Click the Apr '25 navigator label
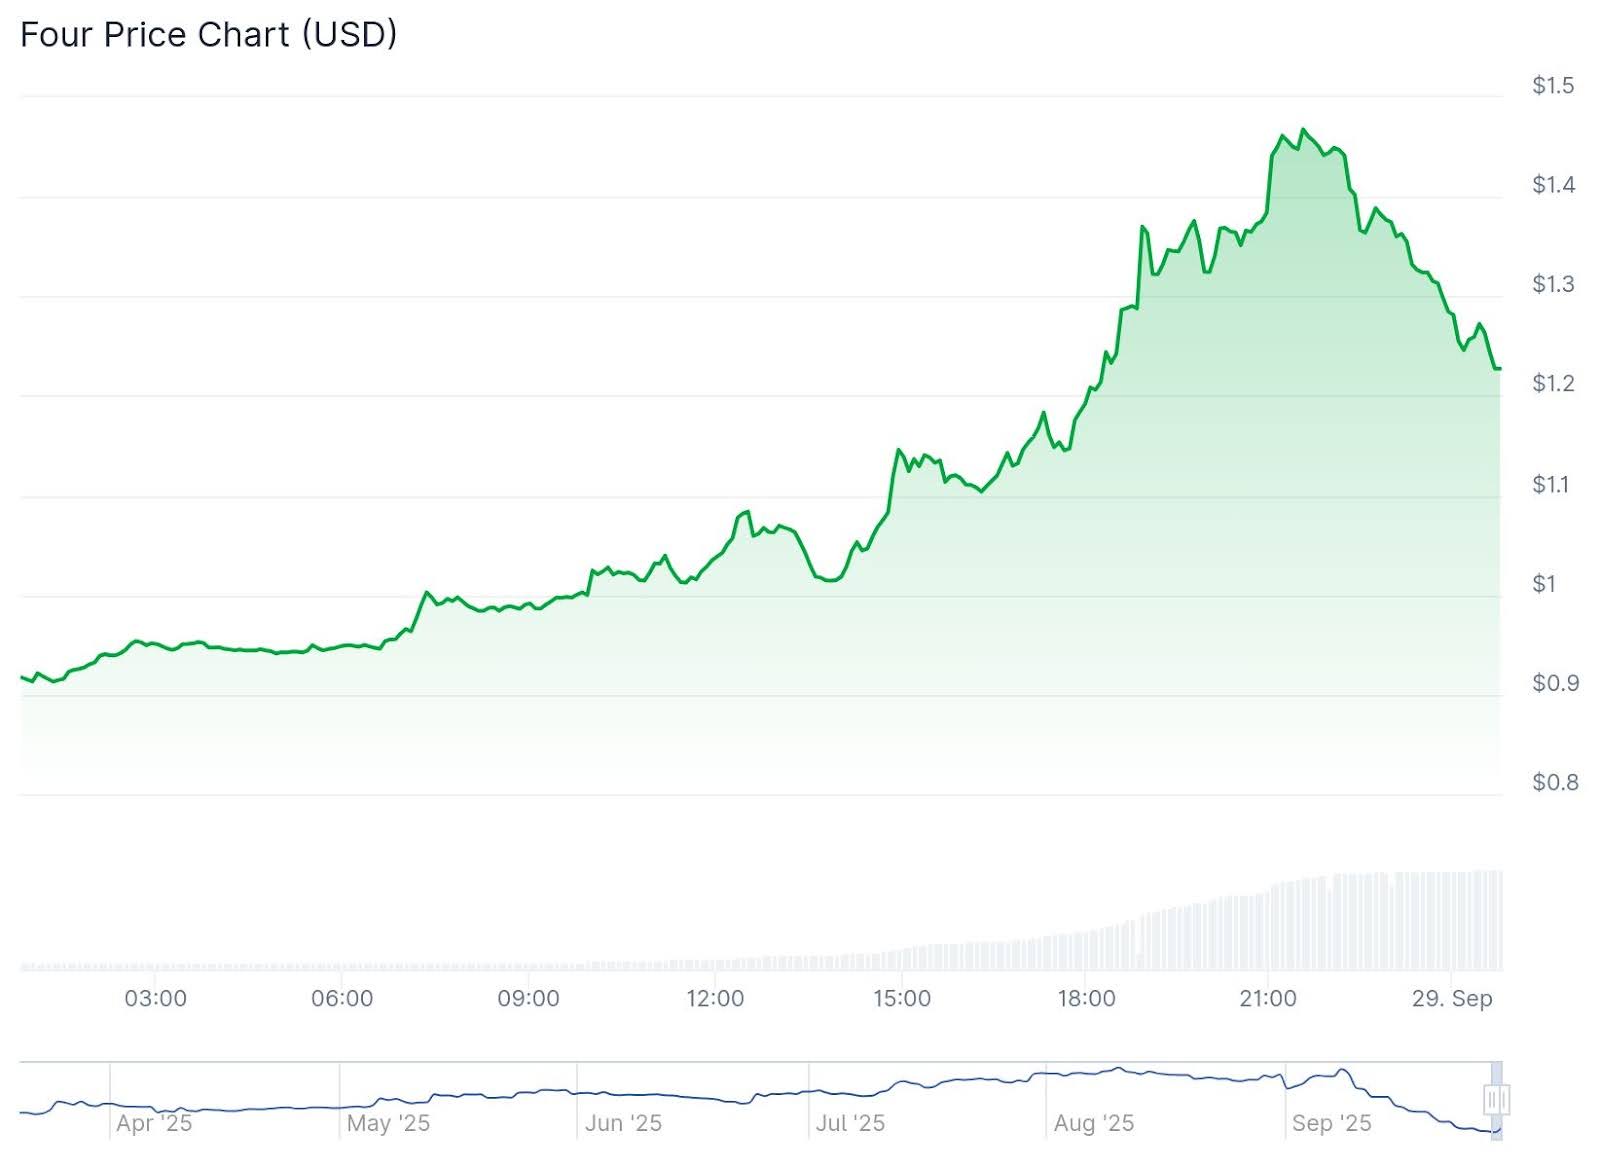Image resolution: width=1600 pixels, height=1168 pixels. [154, 1123]
